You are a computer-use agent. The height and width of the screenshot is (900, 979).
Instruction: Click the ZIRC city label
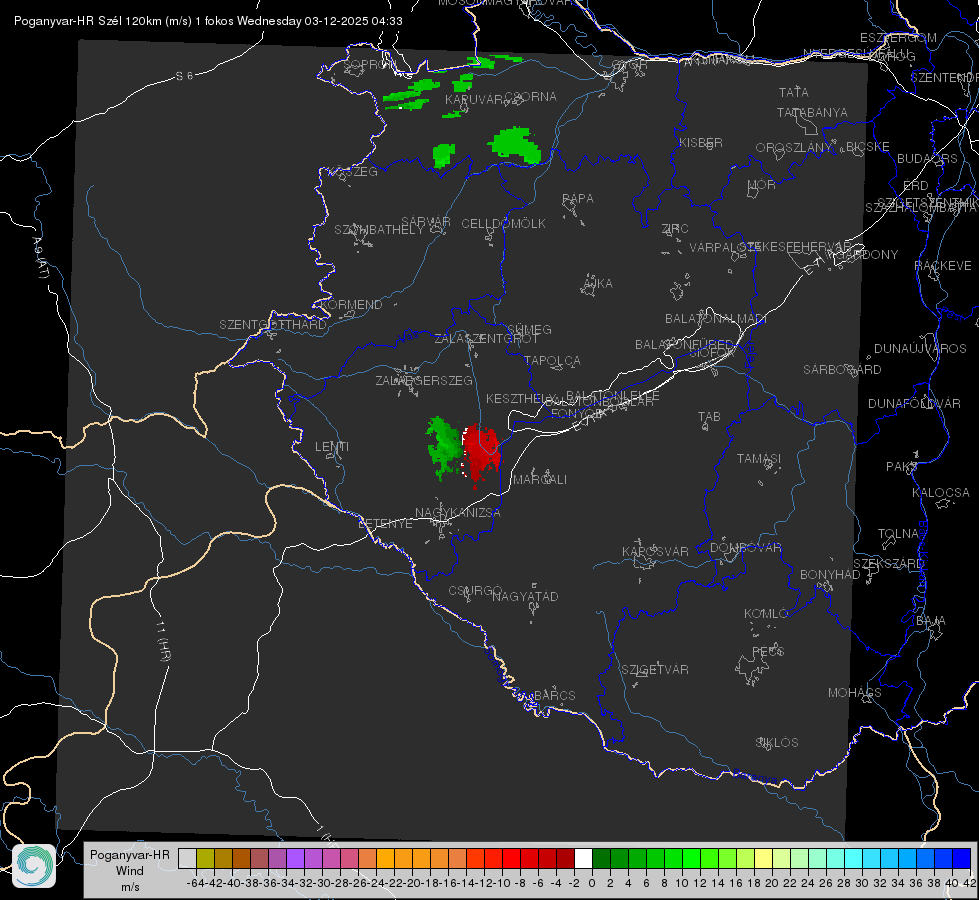click(675, 229)
